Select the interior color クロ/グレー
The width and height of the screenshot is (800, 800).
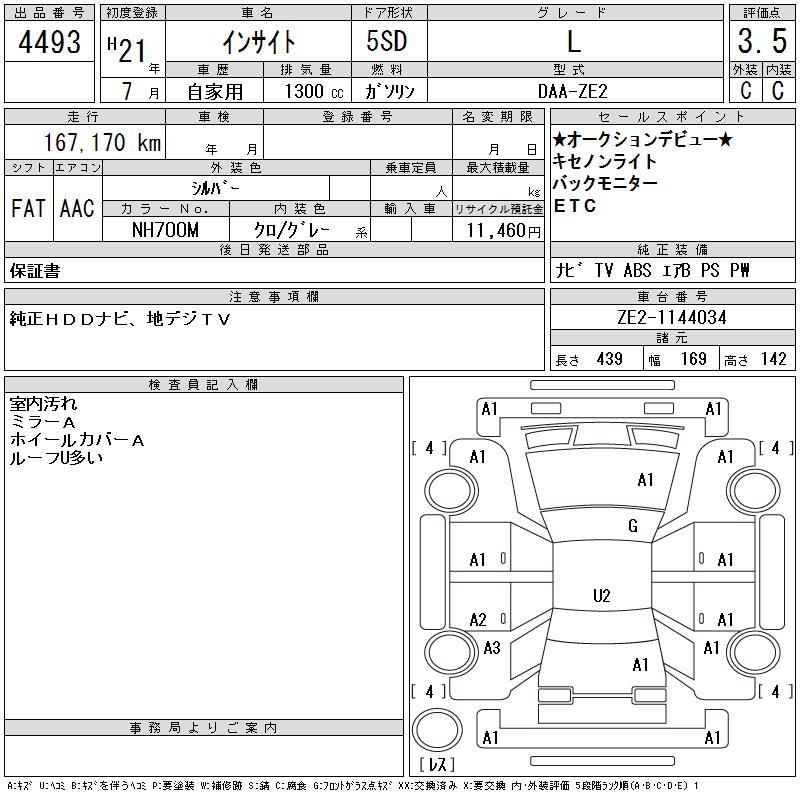coord(292,230)
